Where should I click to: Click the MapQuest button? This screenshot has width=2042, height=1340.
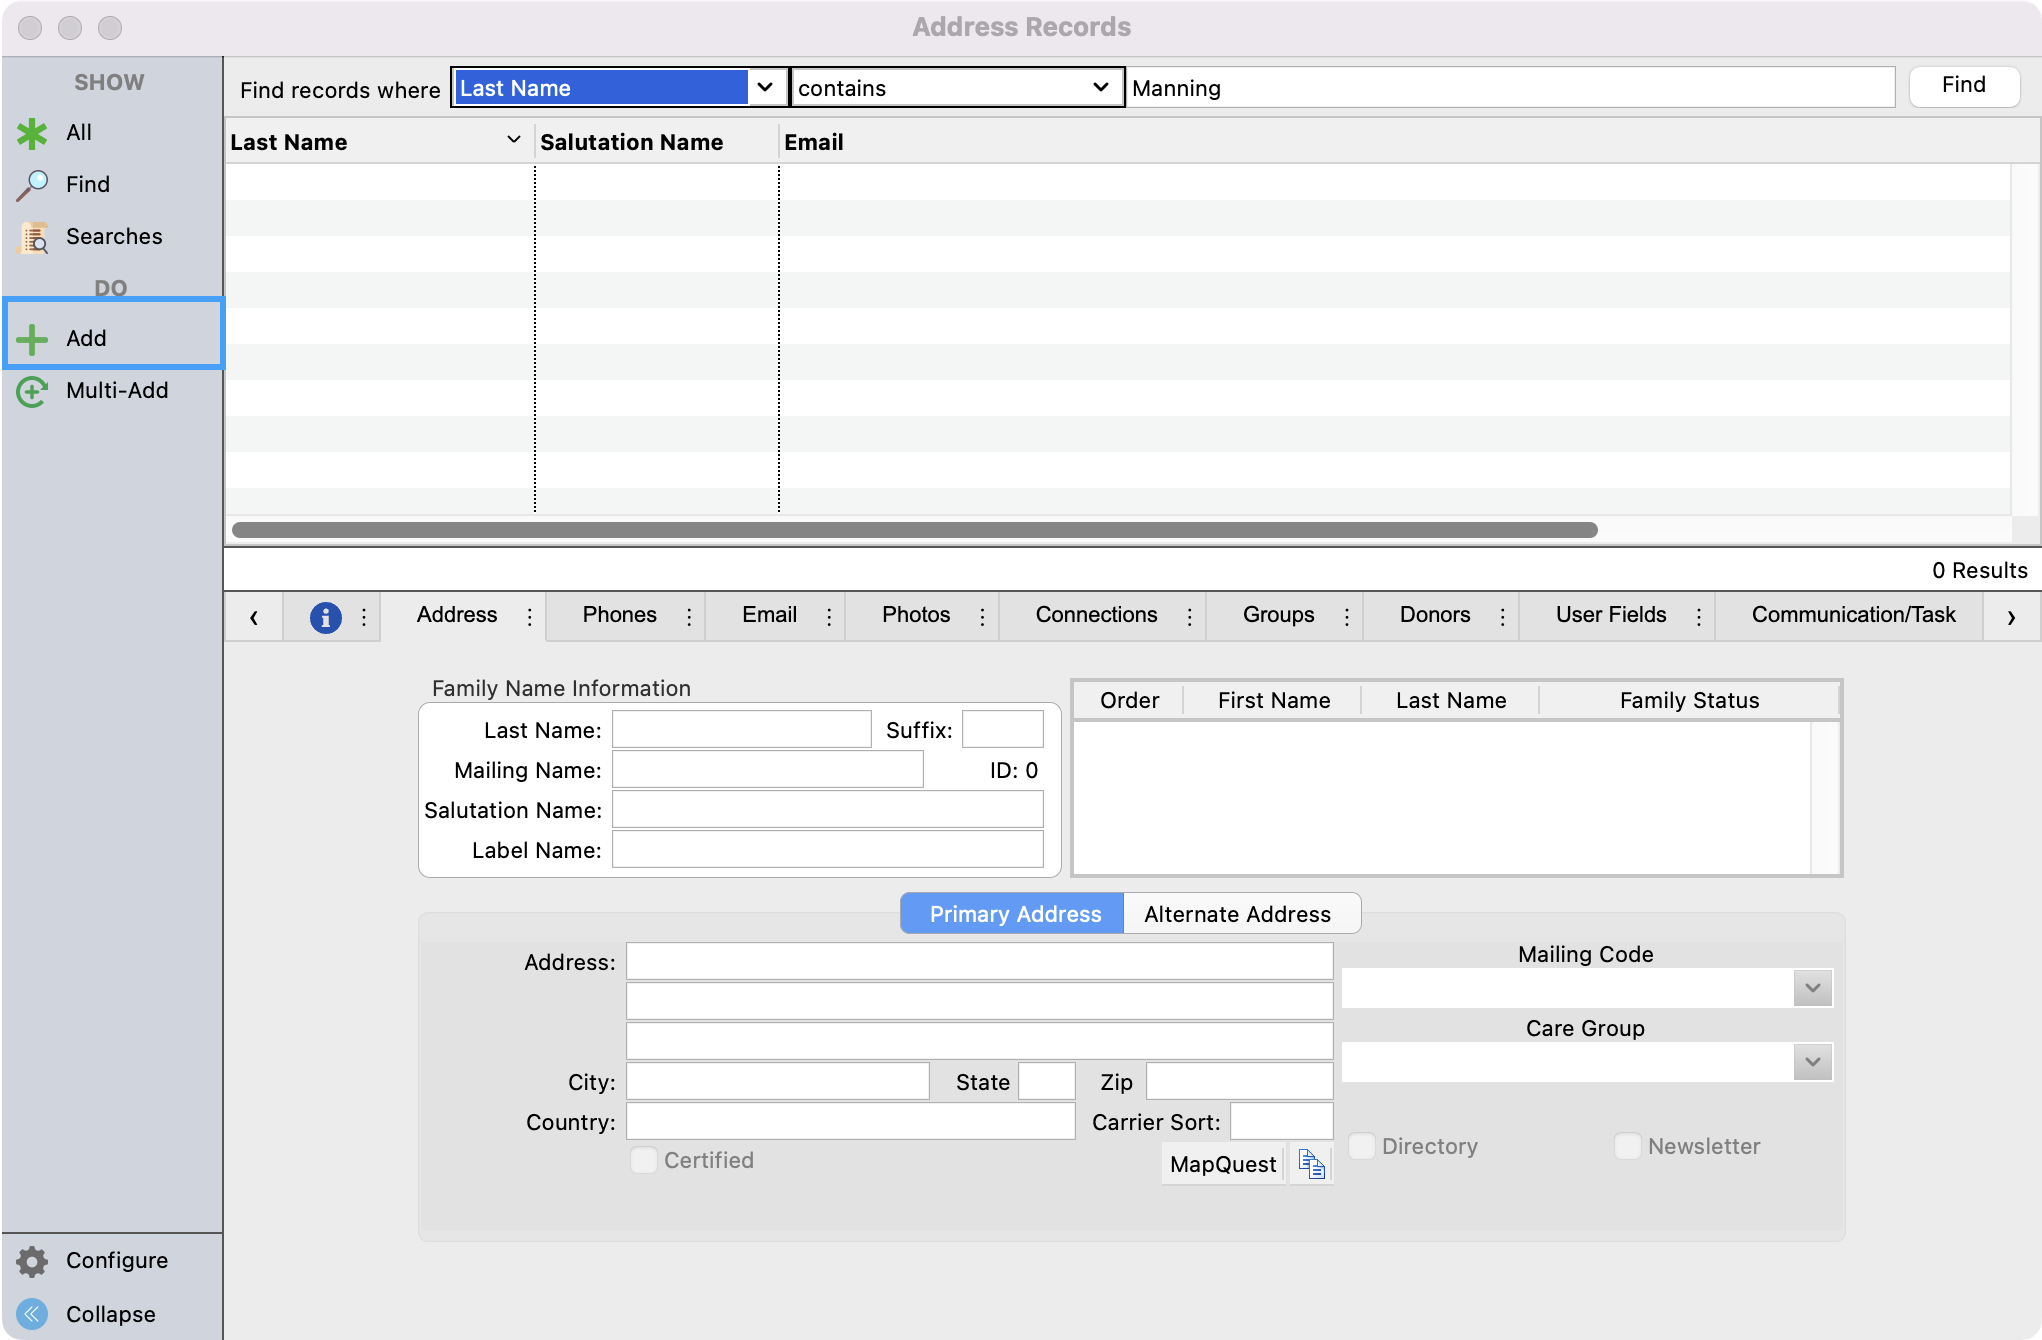click(1222, 1164)
